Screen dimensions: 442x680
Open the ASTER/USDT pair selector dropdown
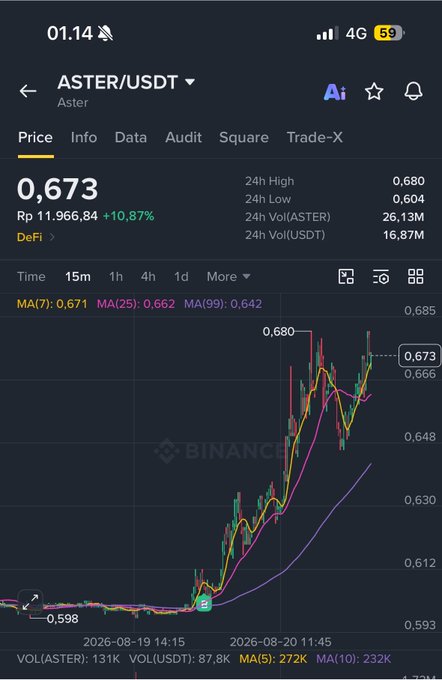tap(126, 82)
